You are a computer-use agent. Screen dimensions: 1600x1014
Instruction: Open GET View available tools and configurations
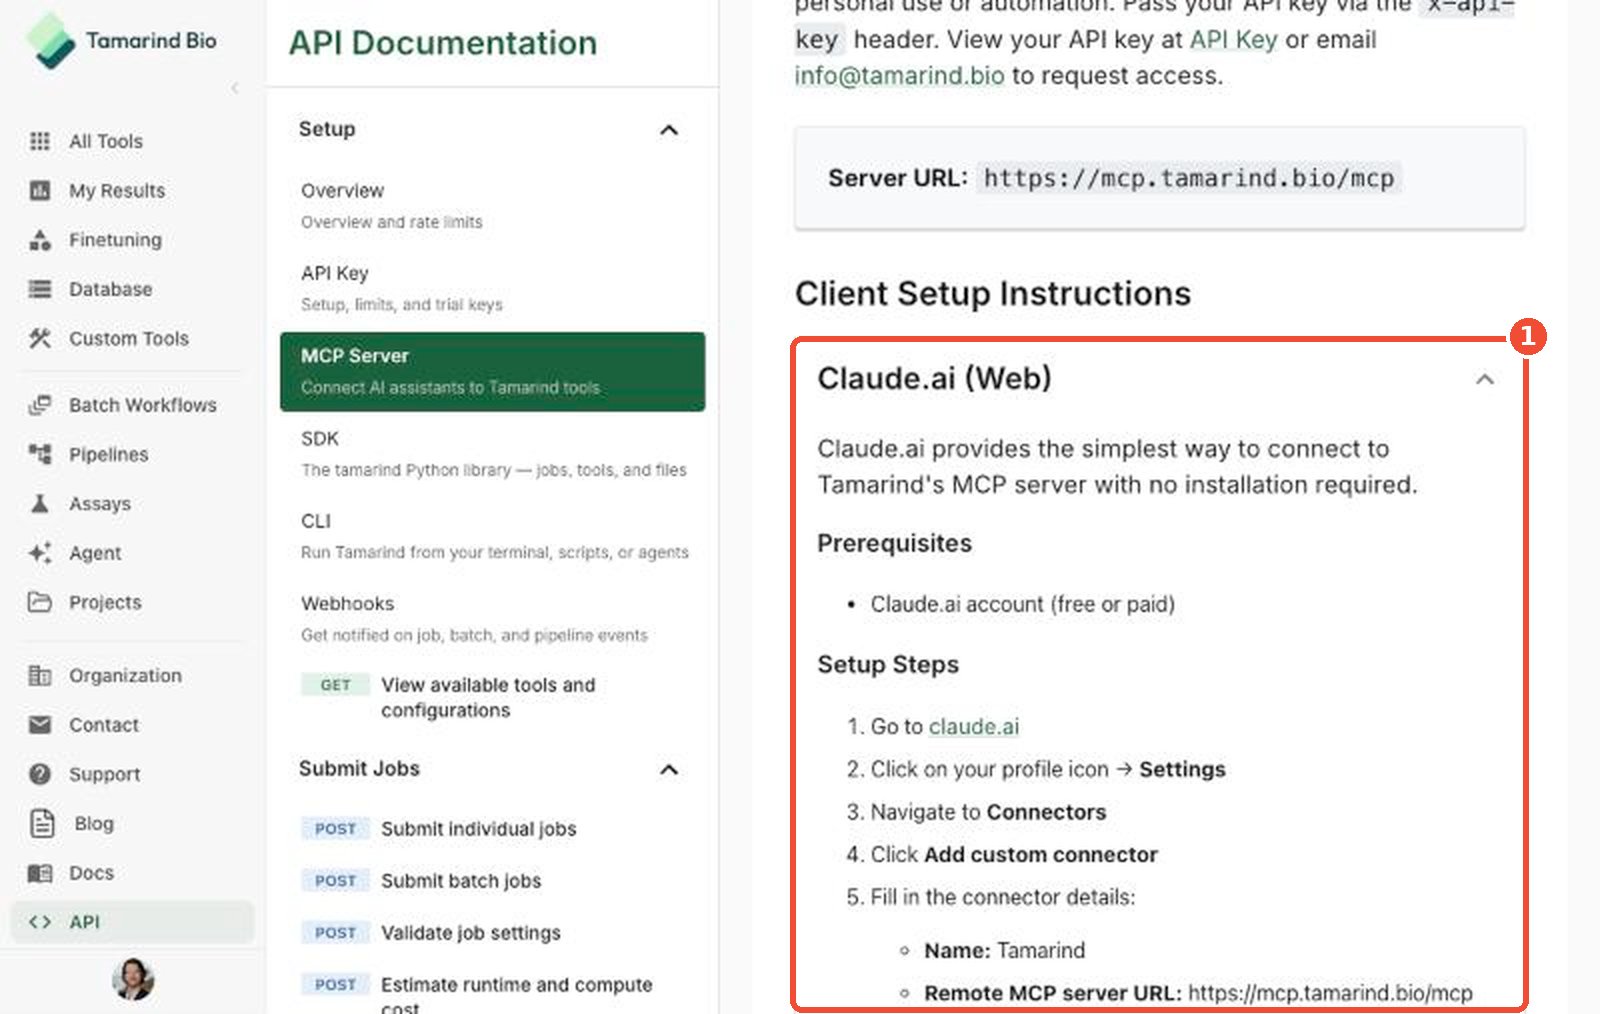pos(492,697)
